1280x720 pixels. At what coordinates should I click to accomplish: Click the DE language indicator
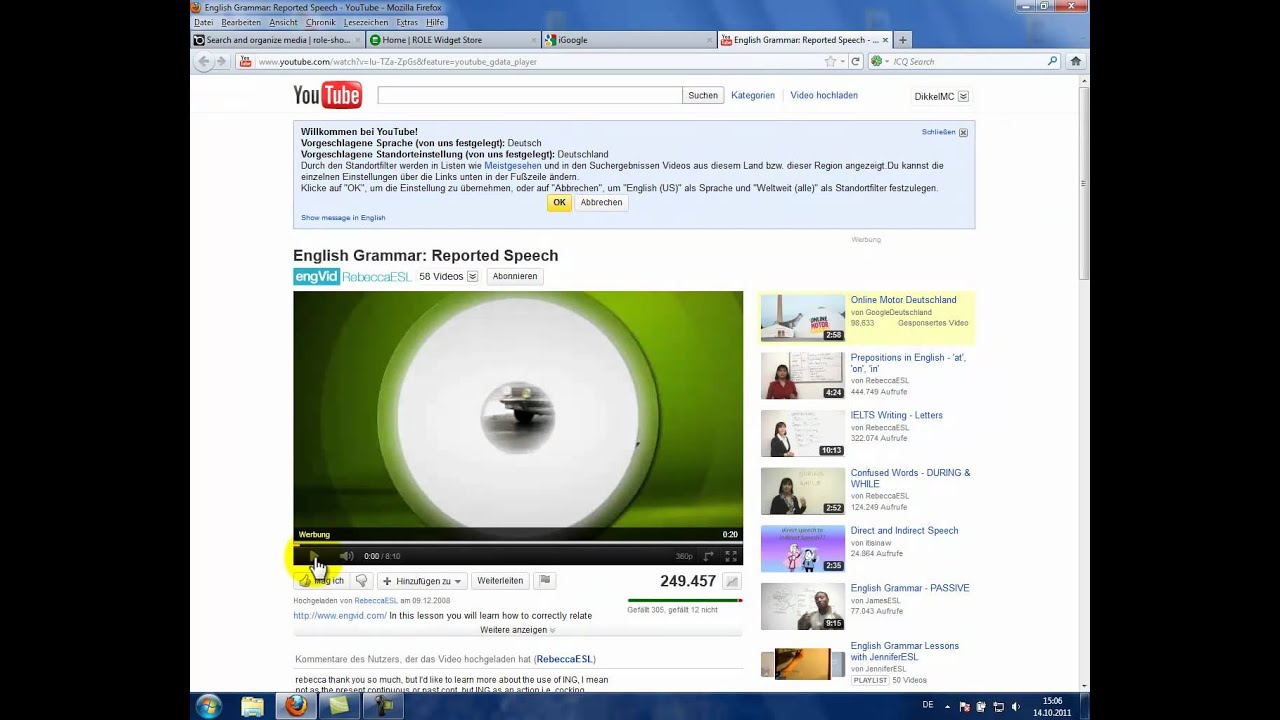[928, 705]
